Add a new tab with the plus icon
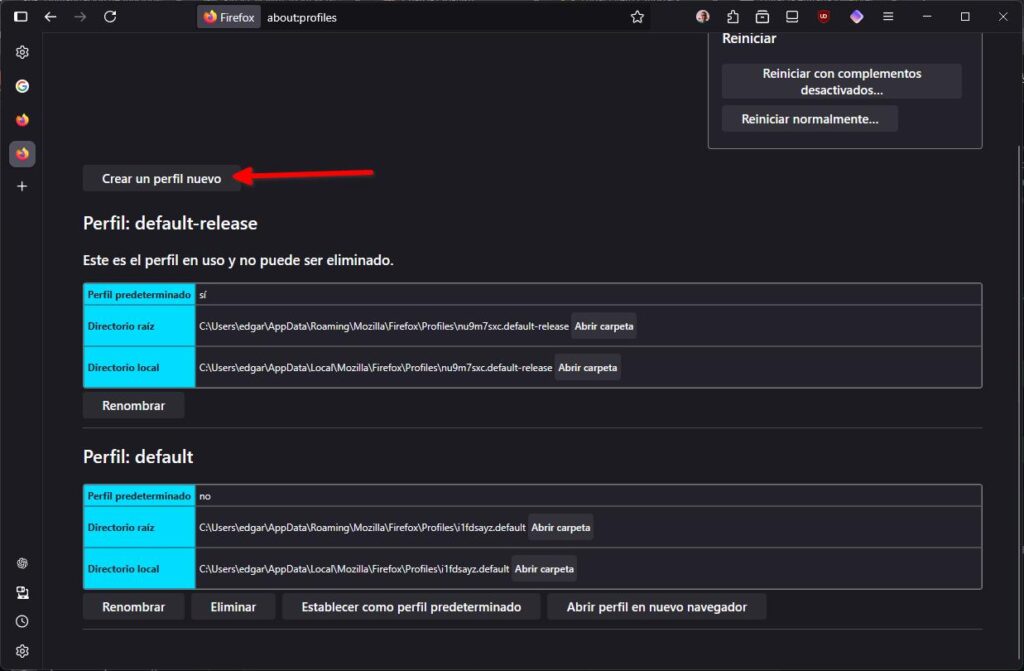The width and height of the screenshot is (1024, 671). pos(22,187)
